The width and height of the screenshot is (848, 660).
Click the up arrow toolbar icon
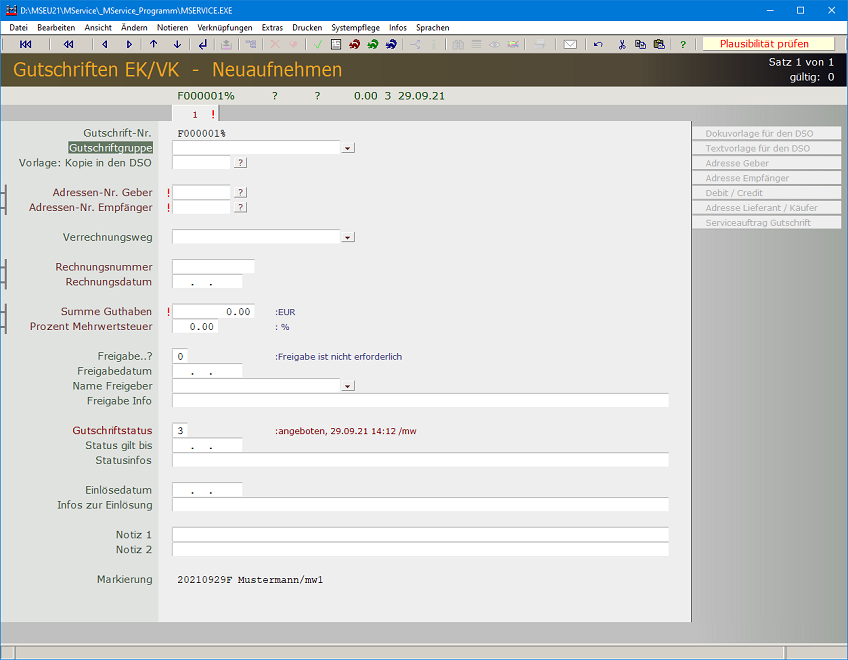(153, 44)
